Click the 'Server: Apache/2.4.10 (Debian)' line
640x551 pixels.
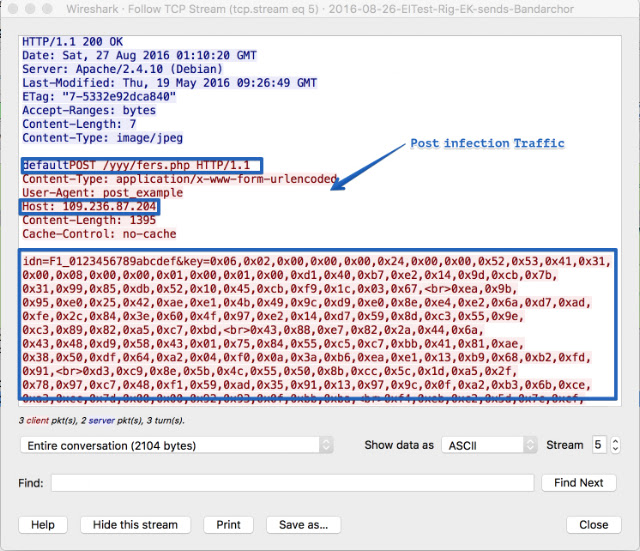coord(122,69)
